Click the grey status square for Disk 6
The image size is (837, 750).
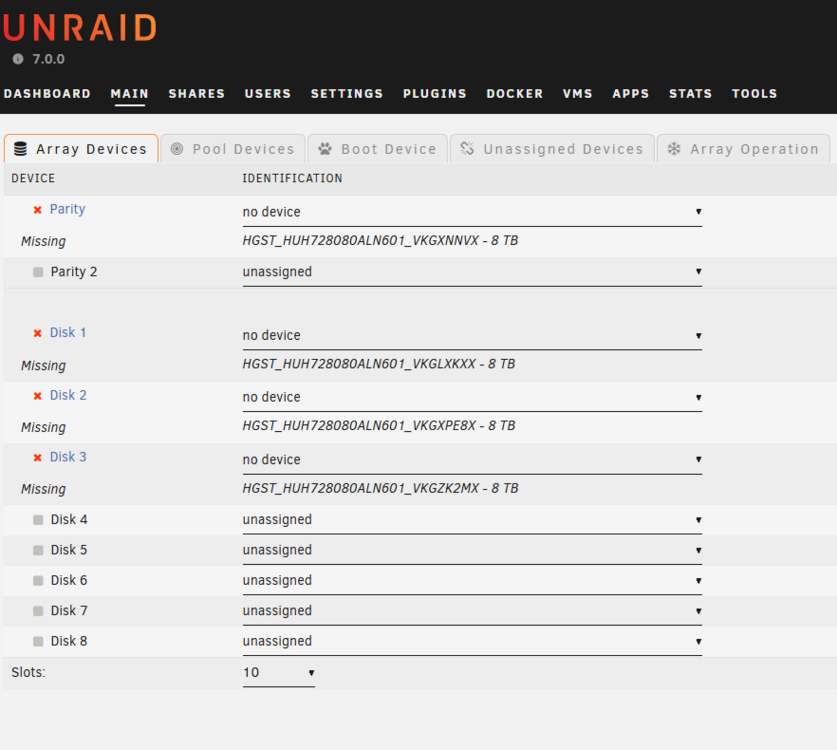(x=38, y=581)
